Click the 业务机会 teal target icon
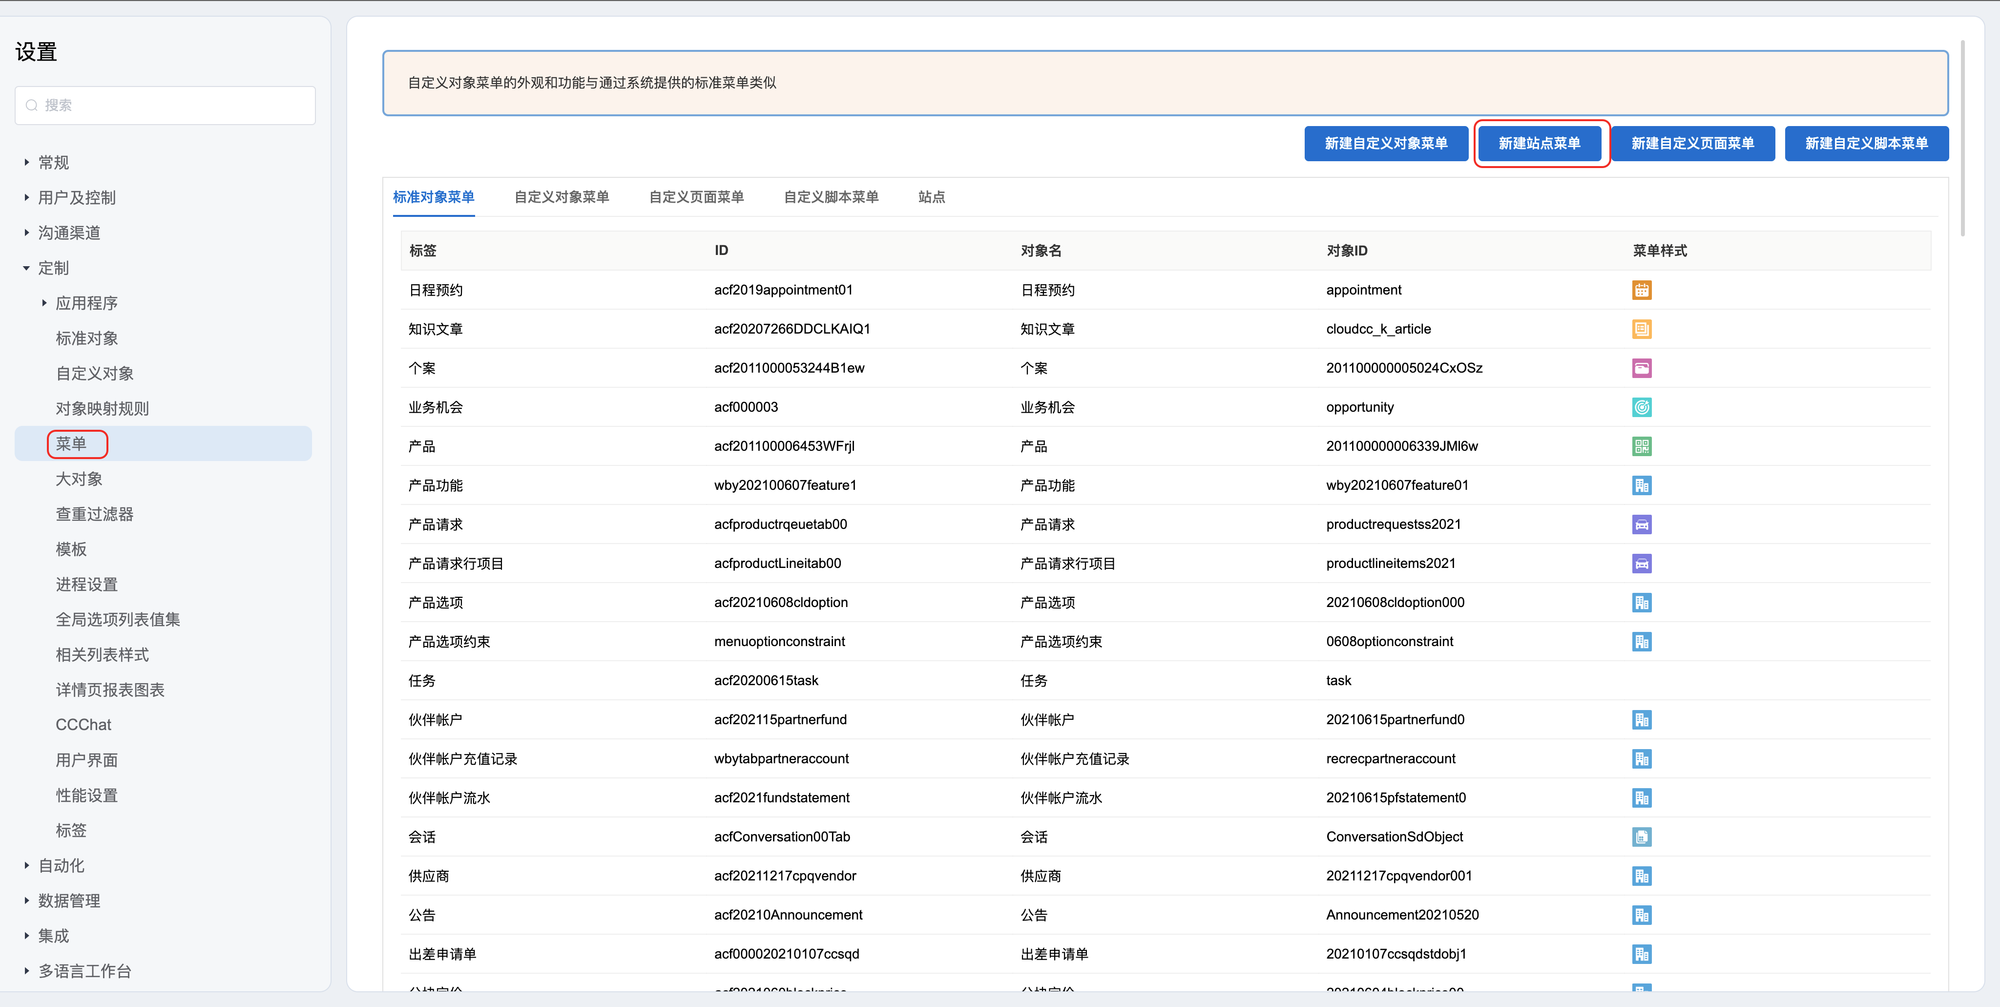The height and width of the screenshot is (1007, 2000). tap(1641, 407)
